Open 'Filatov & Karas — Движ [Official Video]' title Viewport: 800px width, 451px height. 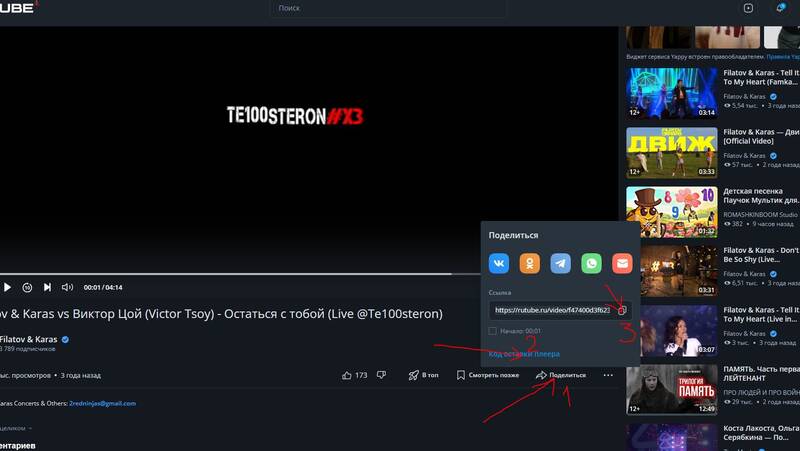761,136
